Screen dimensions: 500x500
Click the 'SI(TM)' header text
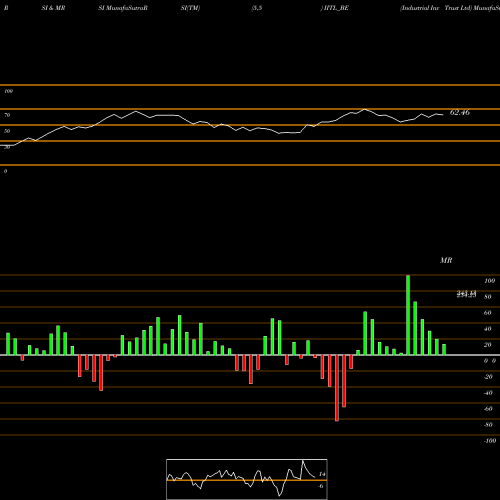point(190,8)
